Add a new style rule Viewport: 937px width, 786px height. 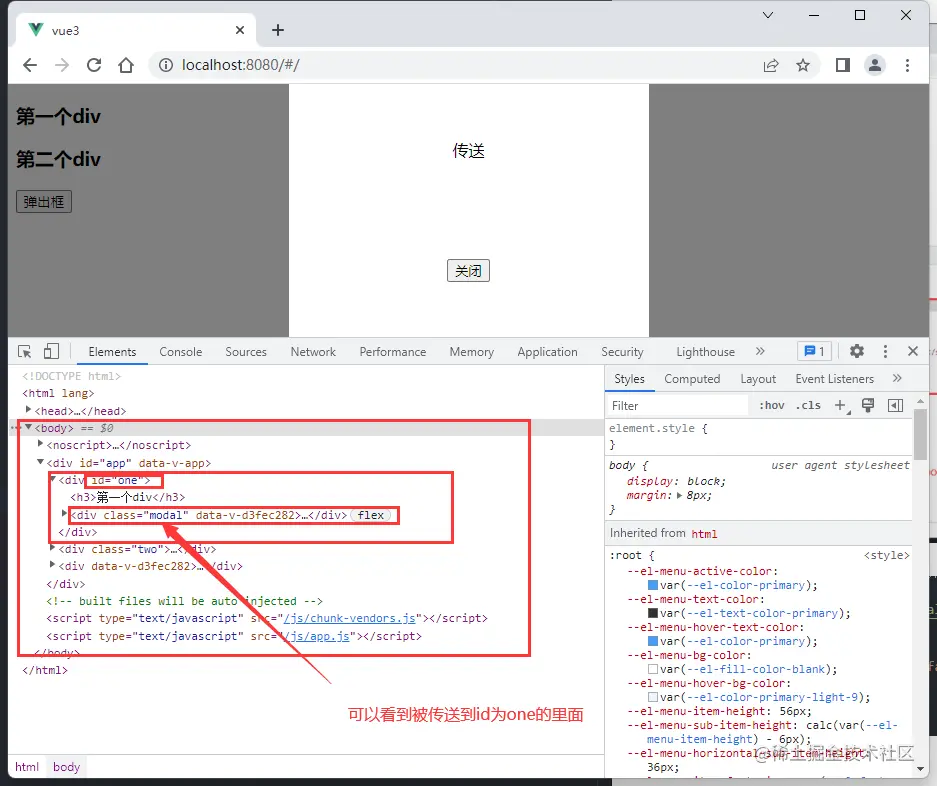(841, 405)
